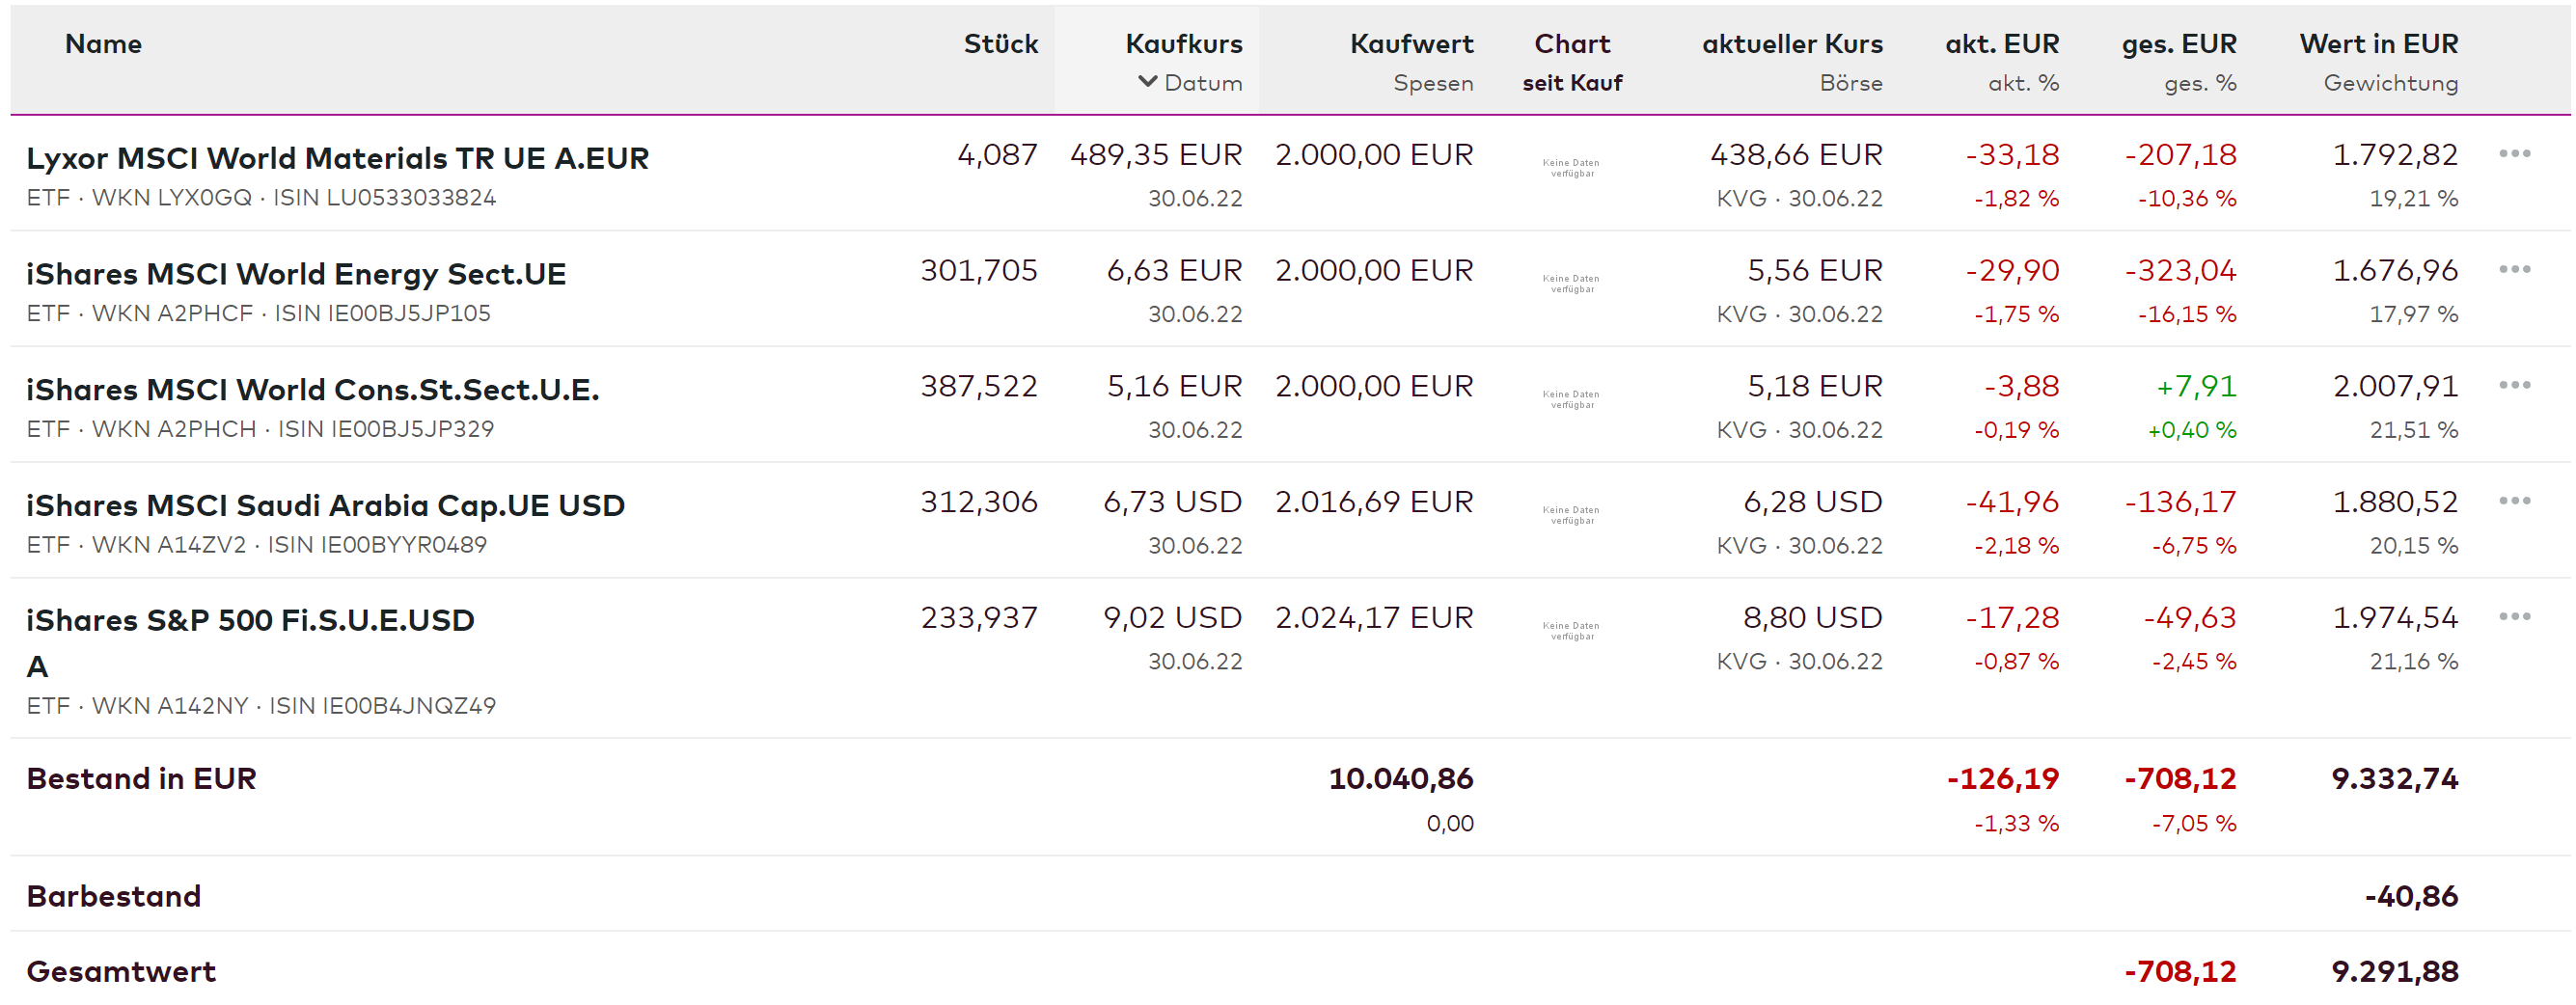Sort by the Stück column header
Screen dimensions: 2576x1005
[x=1000, y=44]
